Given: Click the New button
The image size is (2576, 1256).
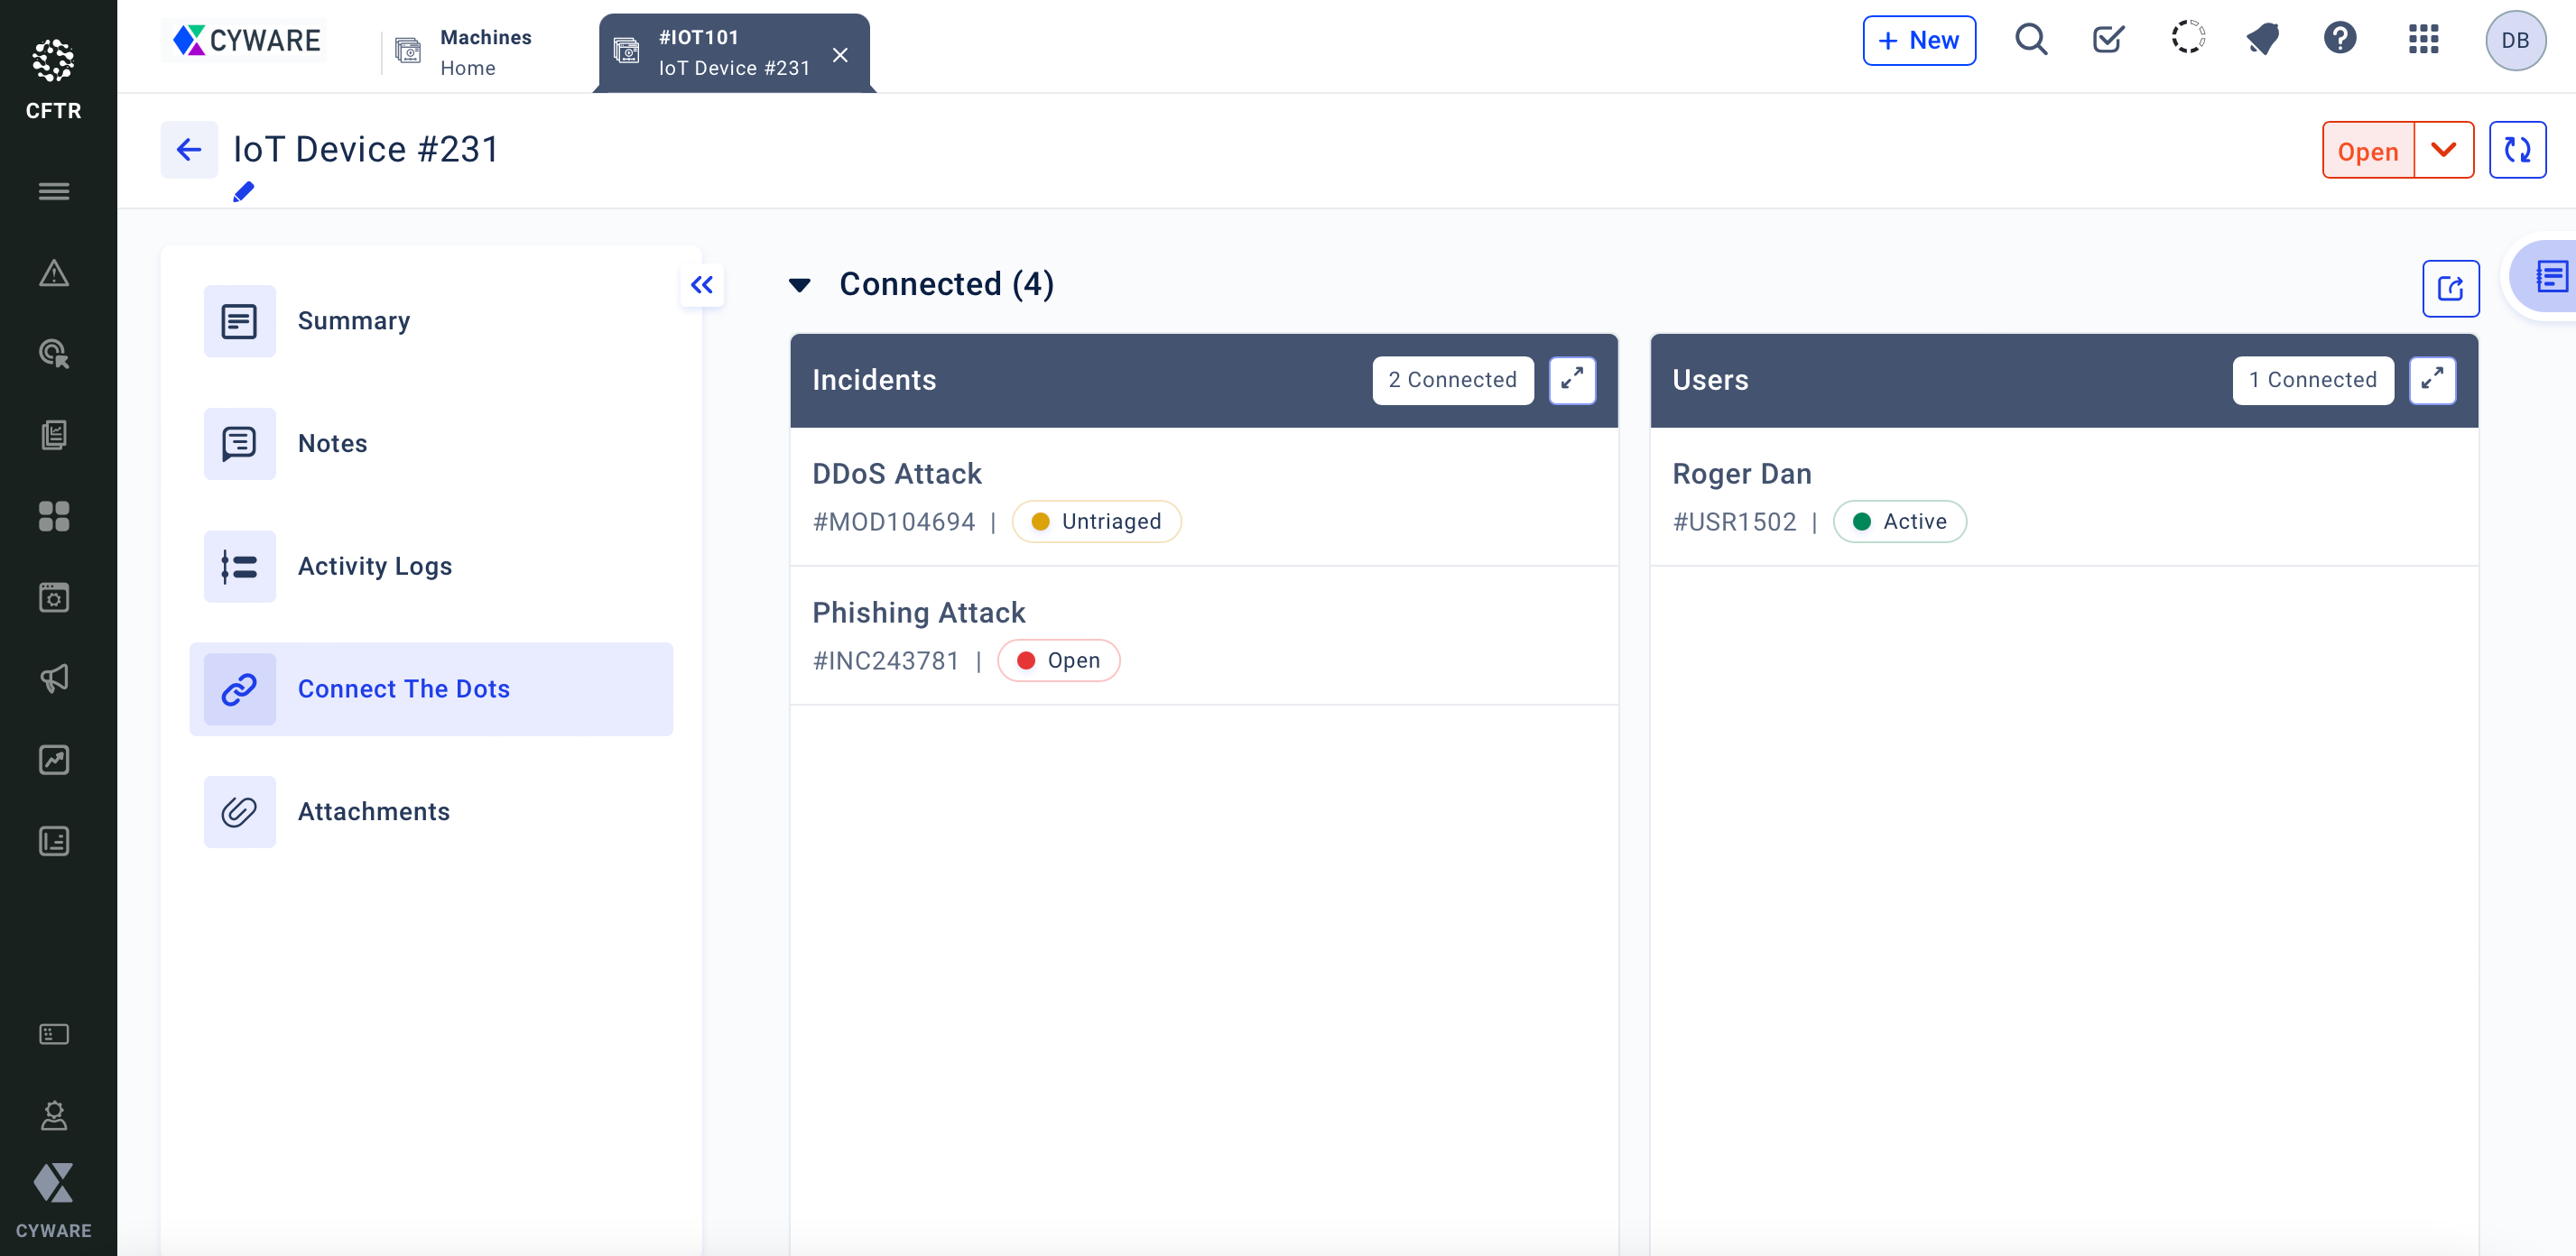Looking at the screenshot, I should coord(1918,40).
